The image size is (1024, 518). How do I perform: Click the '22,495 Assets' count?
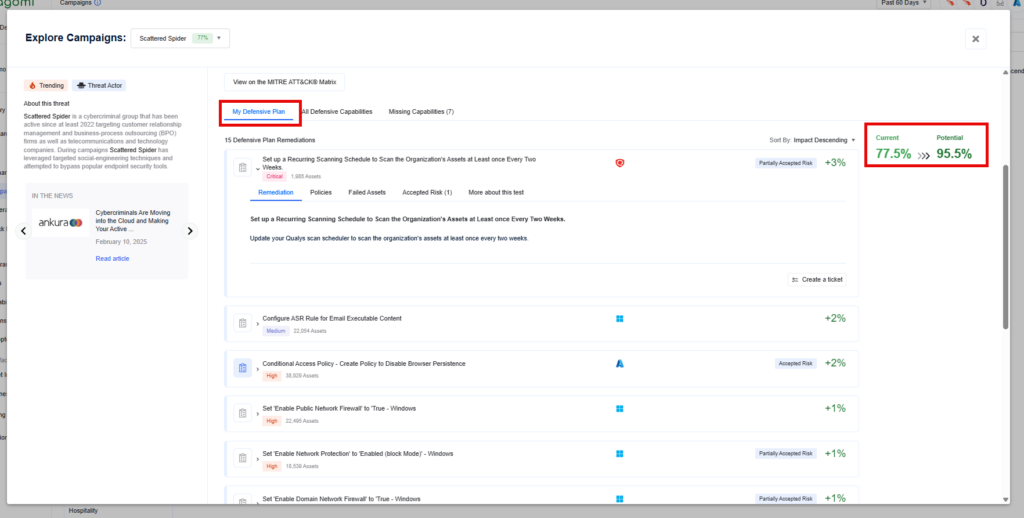(x=302, y=421)
